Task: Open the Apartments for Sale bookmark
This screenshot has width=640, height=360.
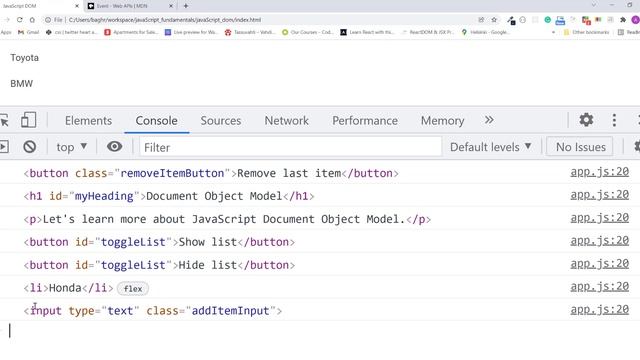Action: pos(131,32)
